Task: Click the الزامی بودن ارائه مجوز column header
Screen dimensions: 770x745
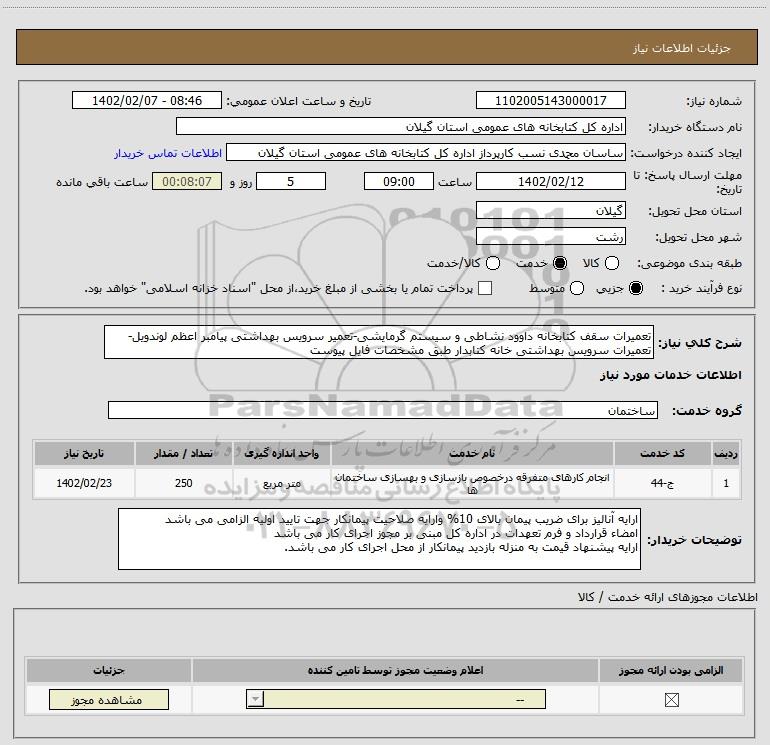Action: tap(671, 670)
